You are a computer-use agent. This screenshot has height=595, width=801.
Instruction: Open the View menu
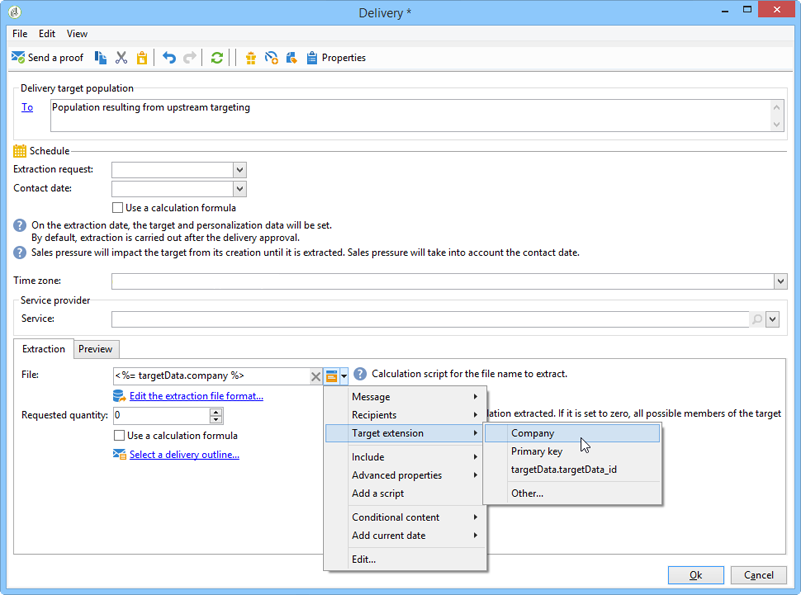click(77, 34)
